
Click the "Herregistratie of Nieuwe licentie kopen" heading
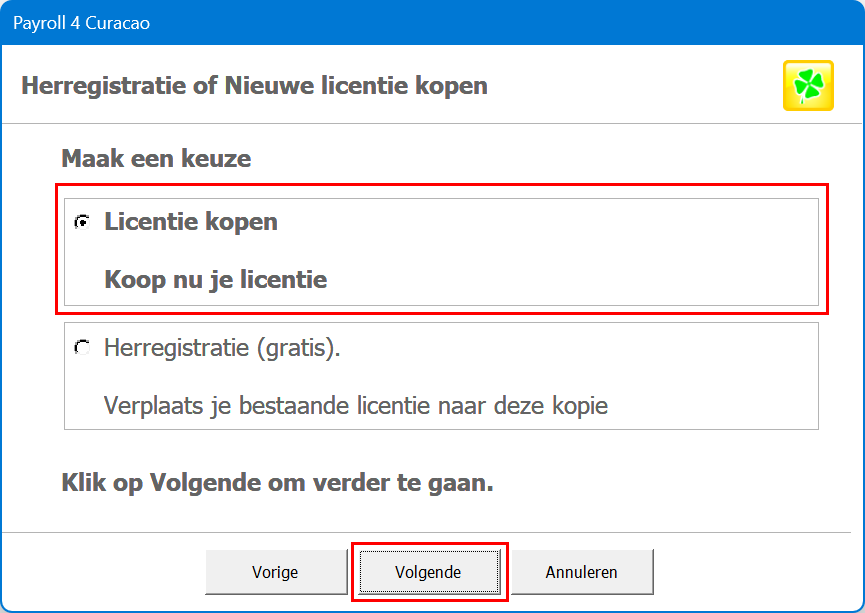click(254, 85)
